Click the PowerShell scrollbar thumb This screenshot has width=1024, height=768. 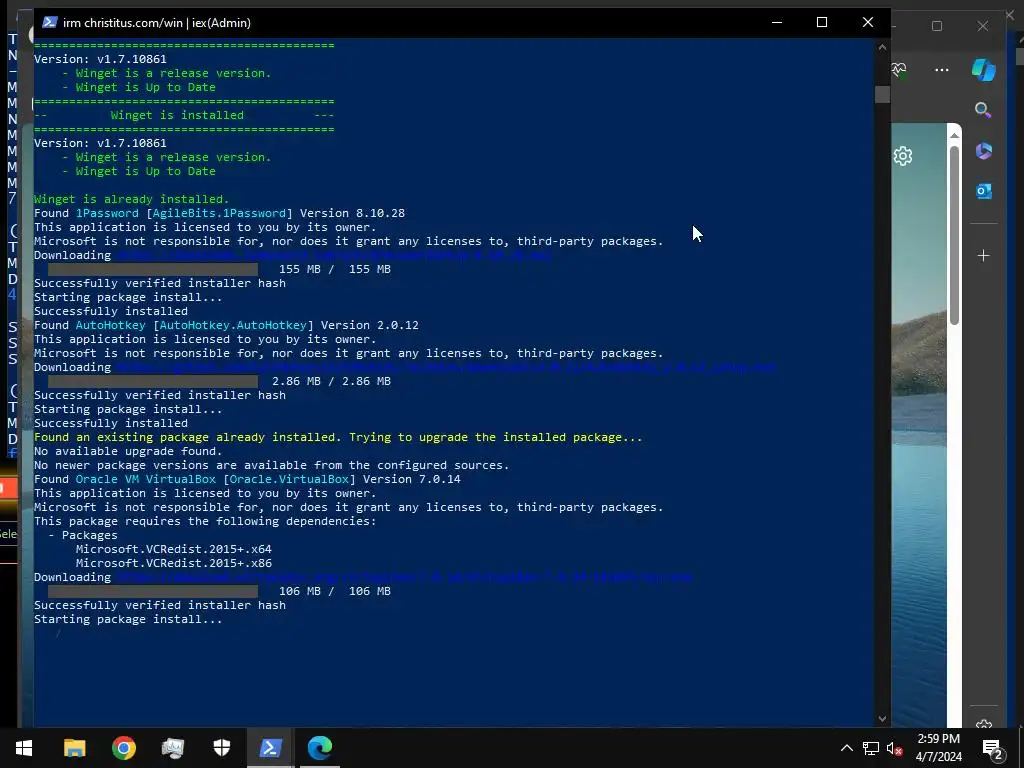coord(882,95)
